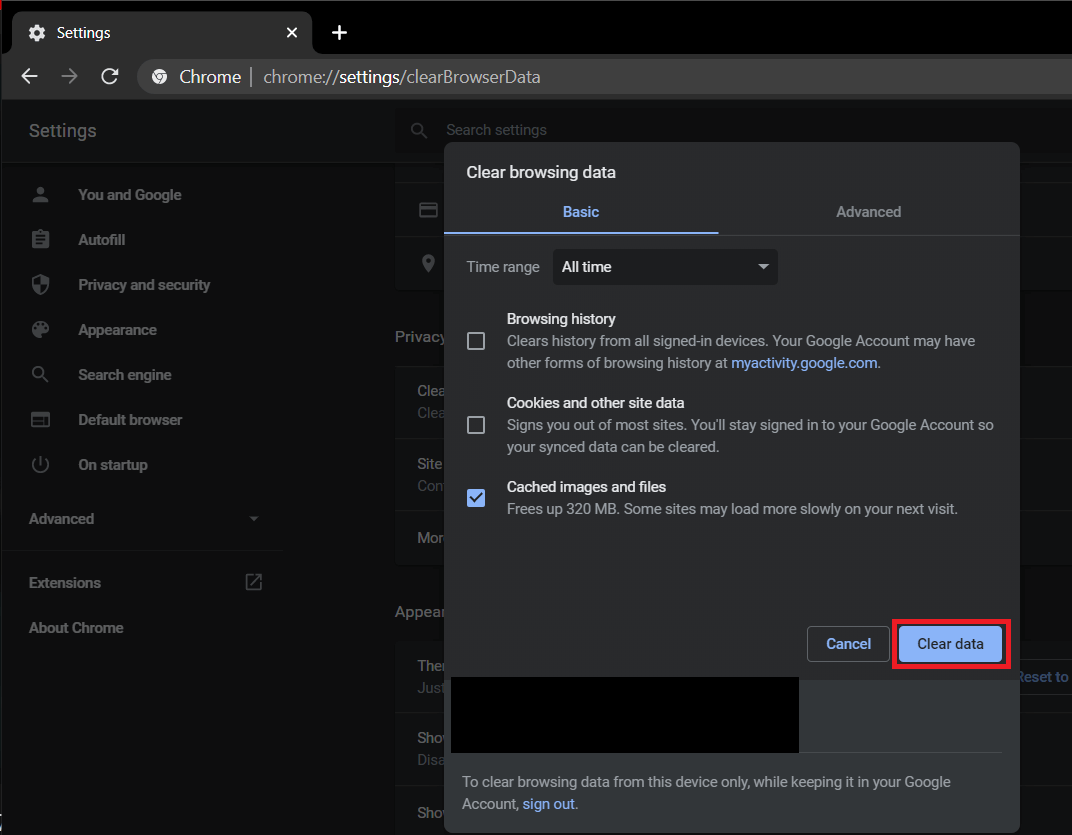This screenshot has height=835, width=1072.
Task: Check Cookies and other site data
Action: (x=476, y=425)
